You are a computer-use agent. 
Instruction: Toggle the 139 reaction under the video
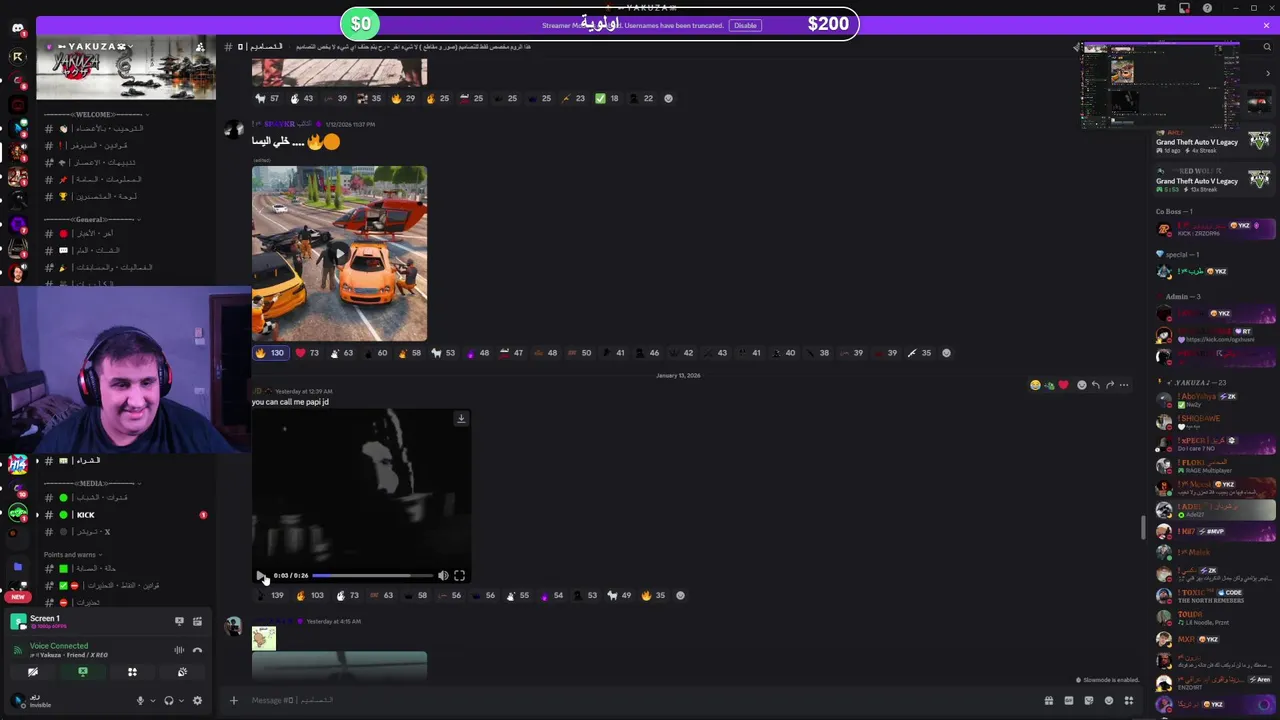coord(270,596)
